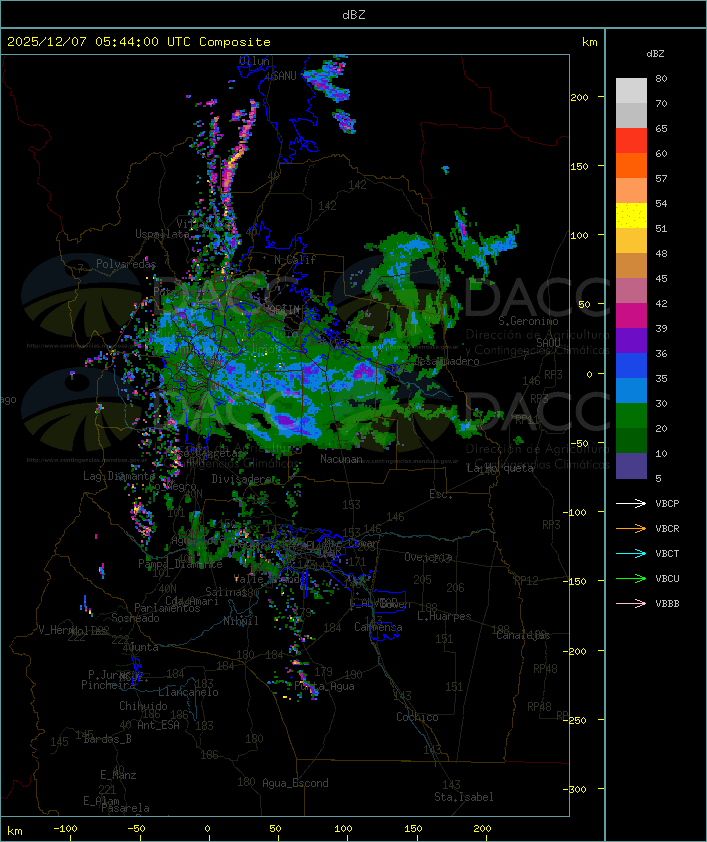Image resolution: width=707 pixels, height=842 pixels.
Task: Select the light blue 30-35 dBZ swatch
Action: coord(631,390)
